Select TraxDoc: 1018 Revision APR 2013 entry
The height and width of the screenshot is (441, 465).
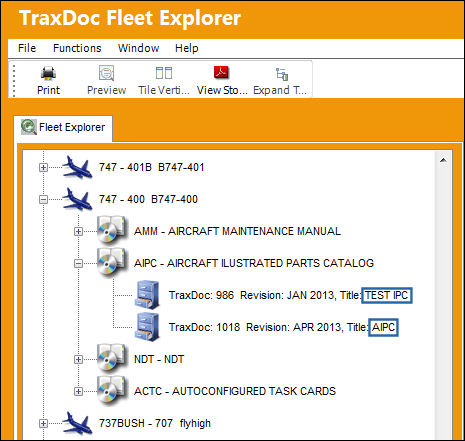(283, 327)
